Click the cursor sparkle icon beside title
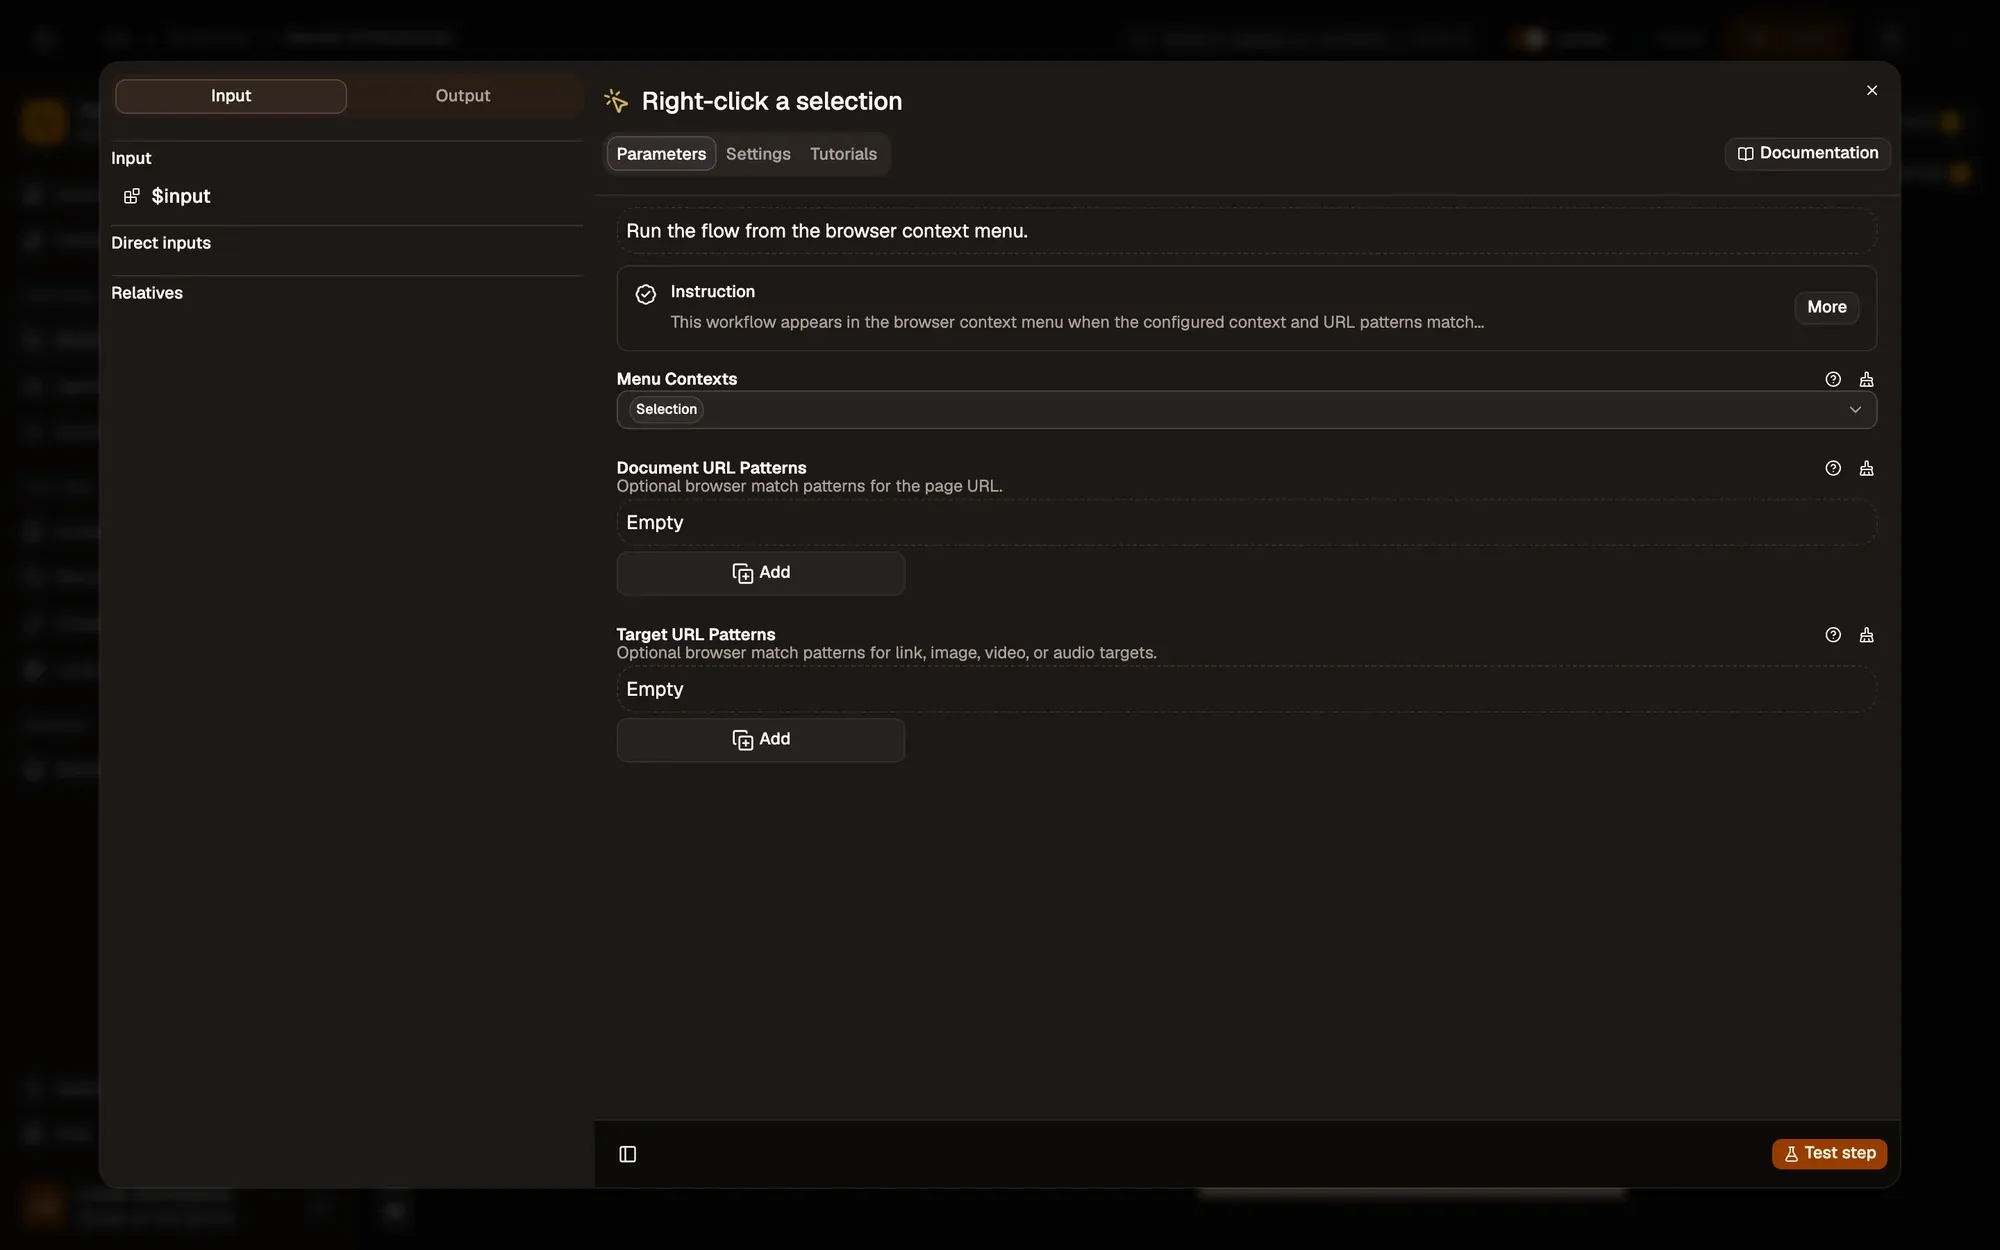 [x=616, y=101]
